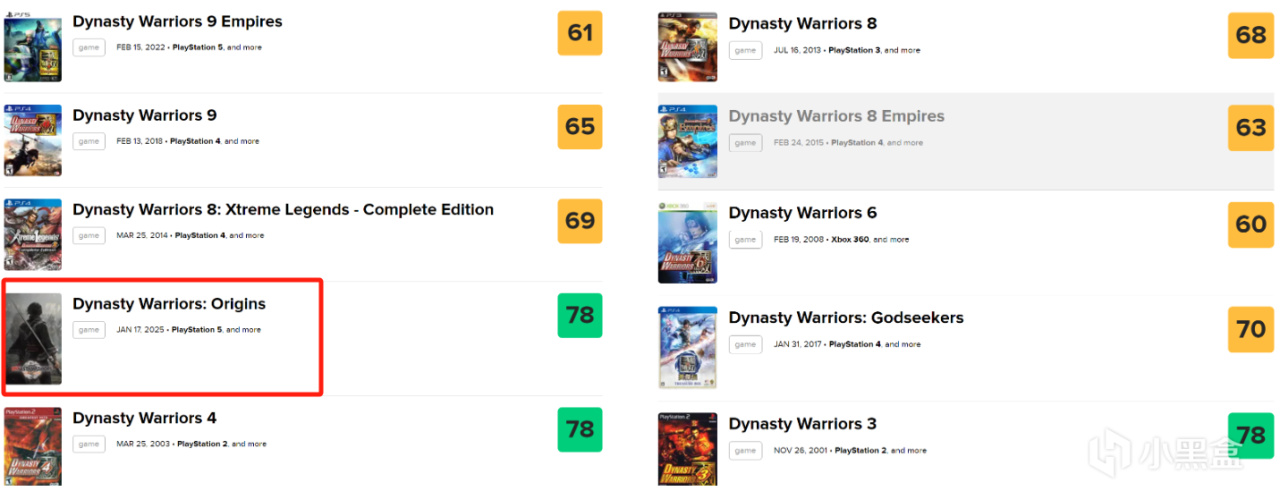Open the Dynasty Warriors 4 cover thumbnail

[x=33, y=446]
